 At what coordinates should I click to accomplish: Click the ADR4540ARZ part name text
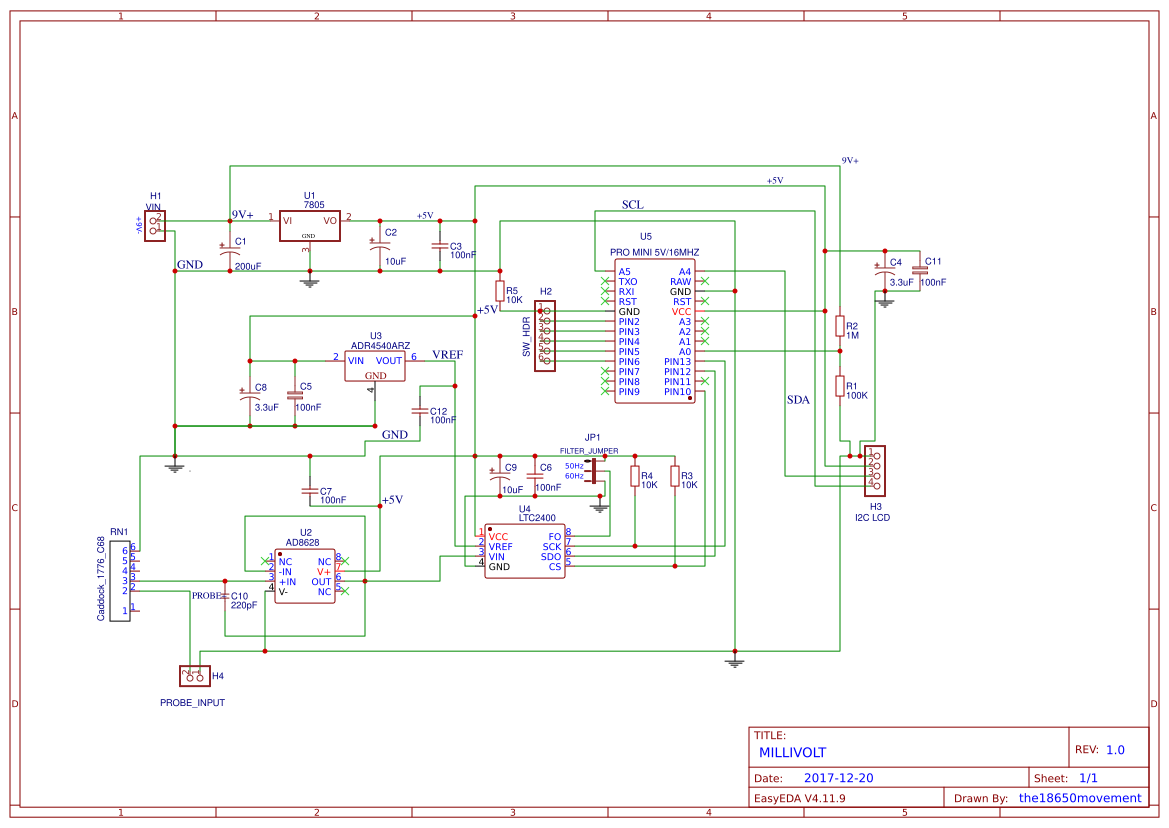(x=380, y=346)
